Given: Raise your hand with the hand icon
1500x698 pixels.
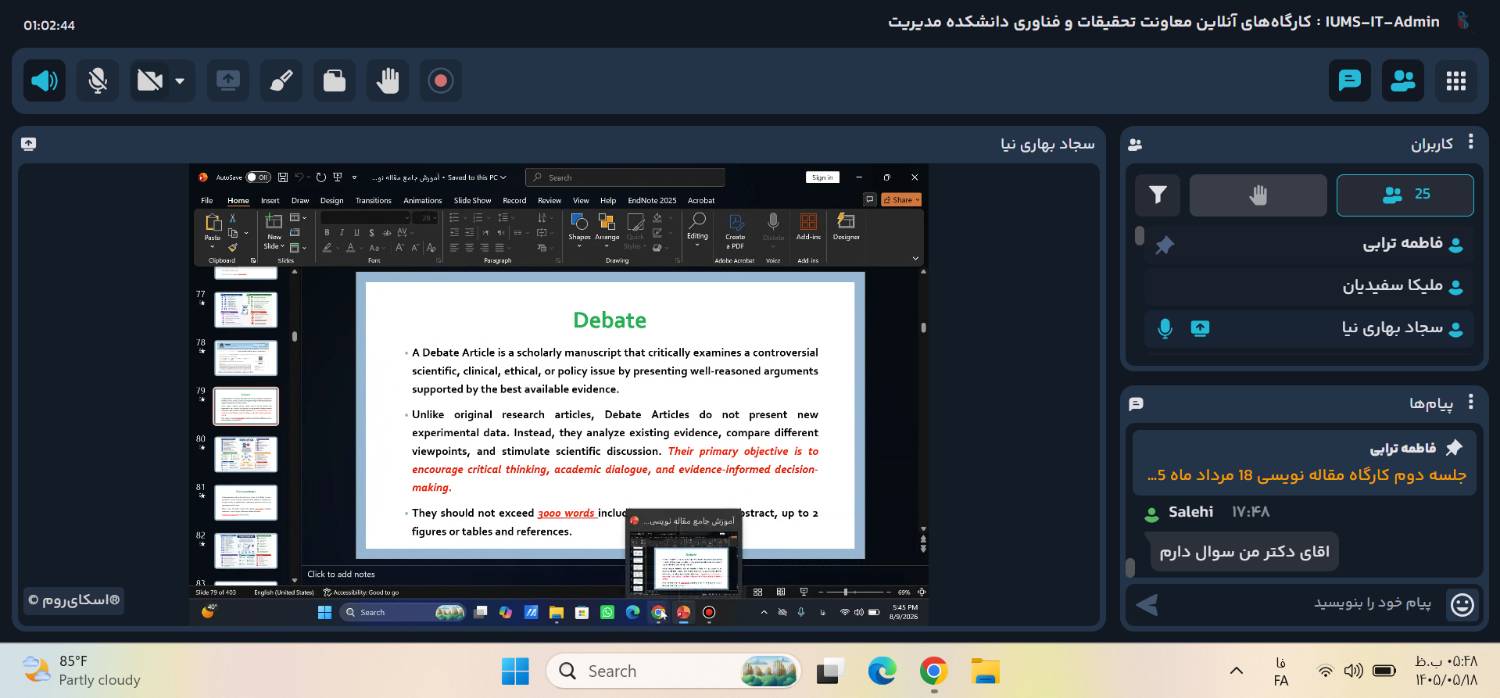Looking at the screenshot, I should coord(387,81).
